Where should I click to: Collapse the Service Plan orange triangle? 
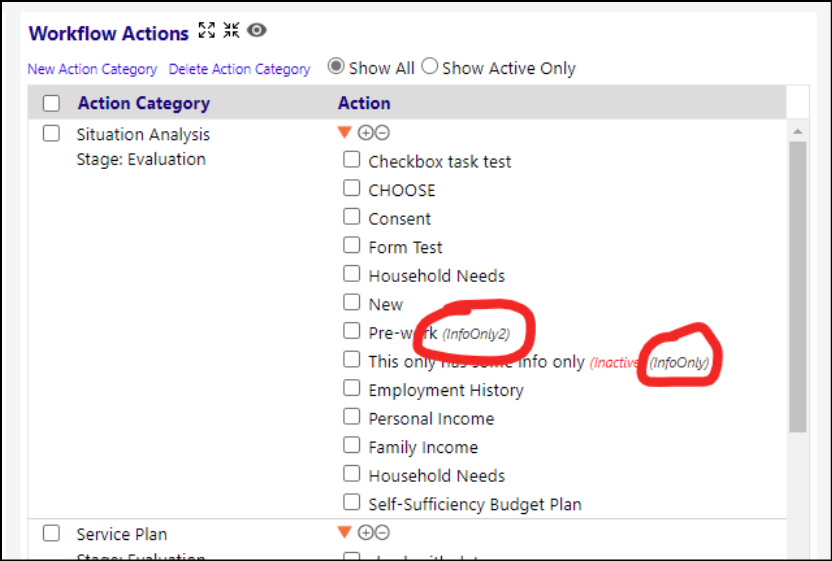click(x=344, y=532)
